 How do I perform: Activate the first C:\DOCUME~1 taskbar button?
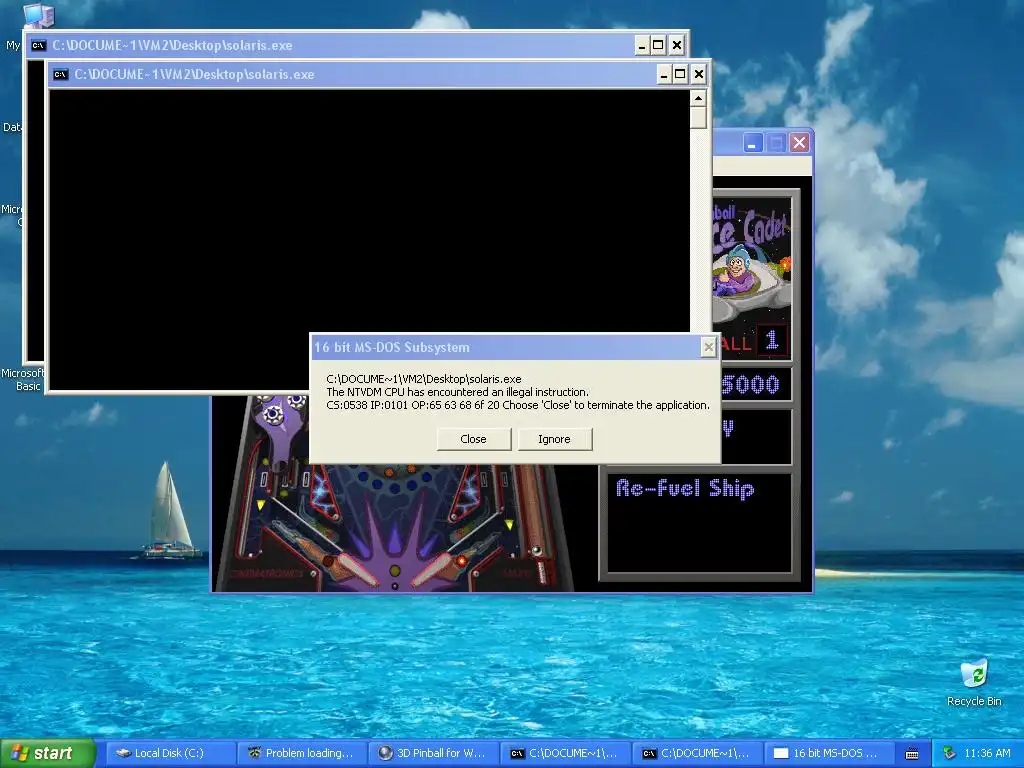pyautogui.click(x=565, y=753)
